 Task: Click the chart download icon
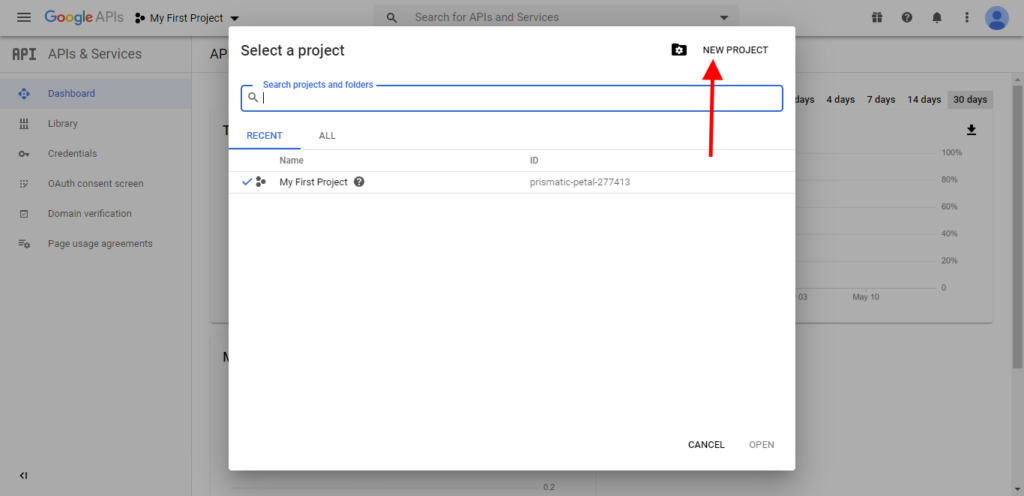tap(971, 130)
